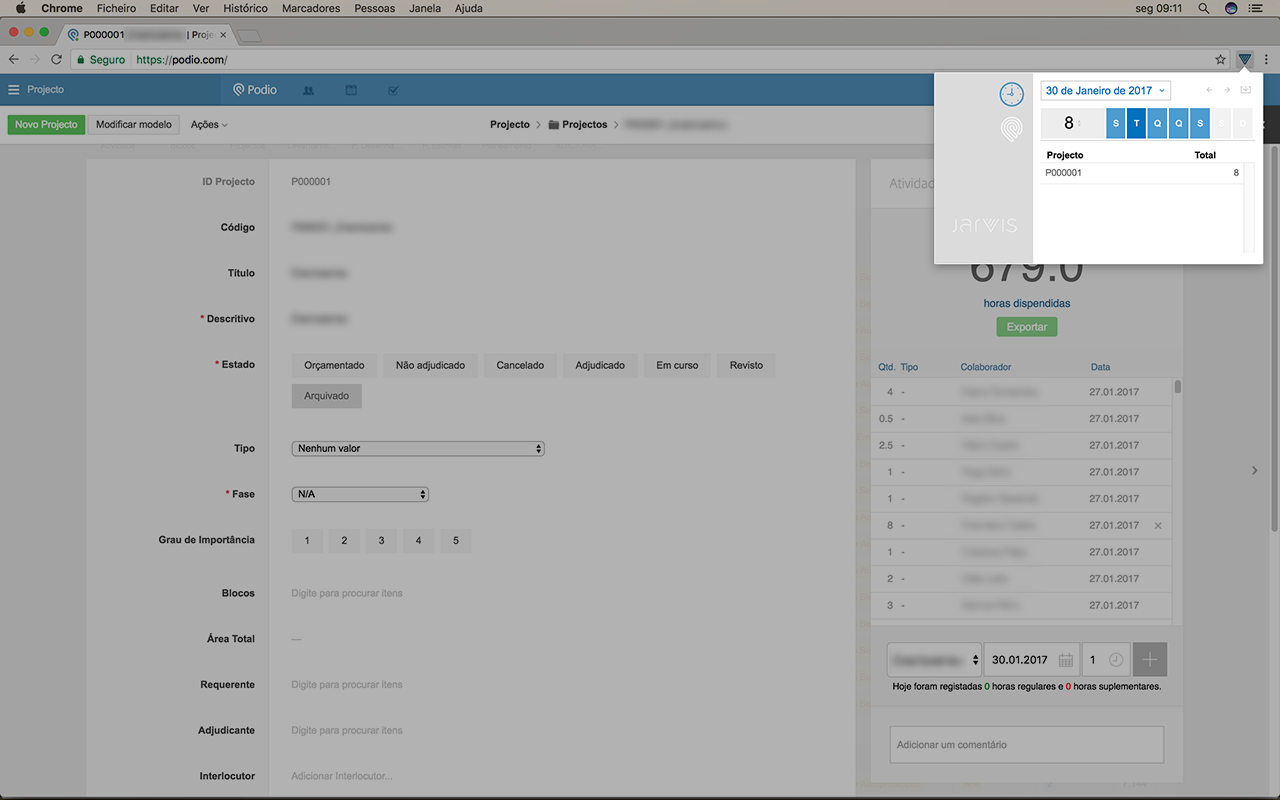1280x800 pixels.
Task: Click the clock icon in the hours field
Action: click(1116, 660)
